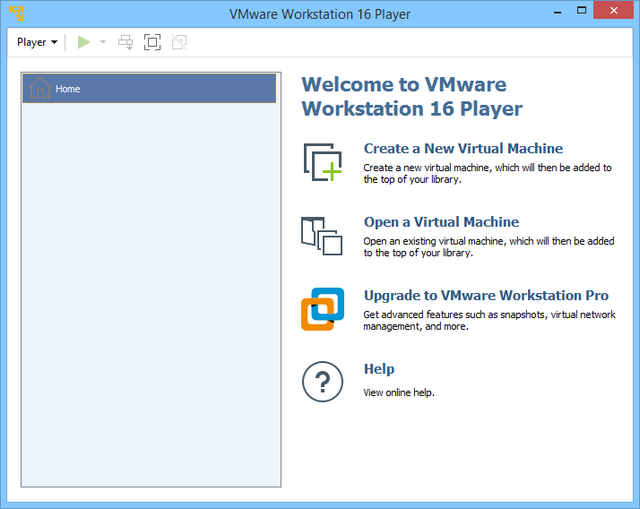
Task: Open the Player menu
Action: (37, 42)
